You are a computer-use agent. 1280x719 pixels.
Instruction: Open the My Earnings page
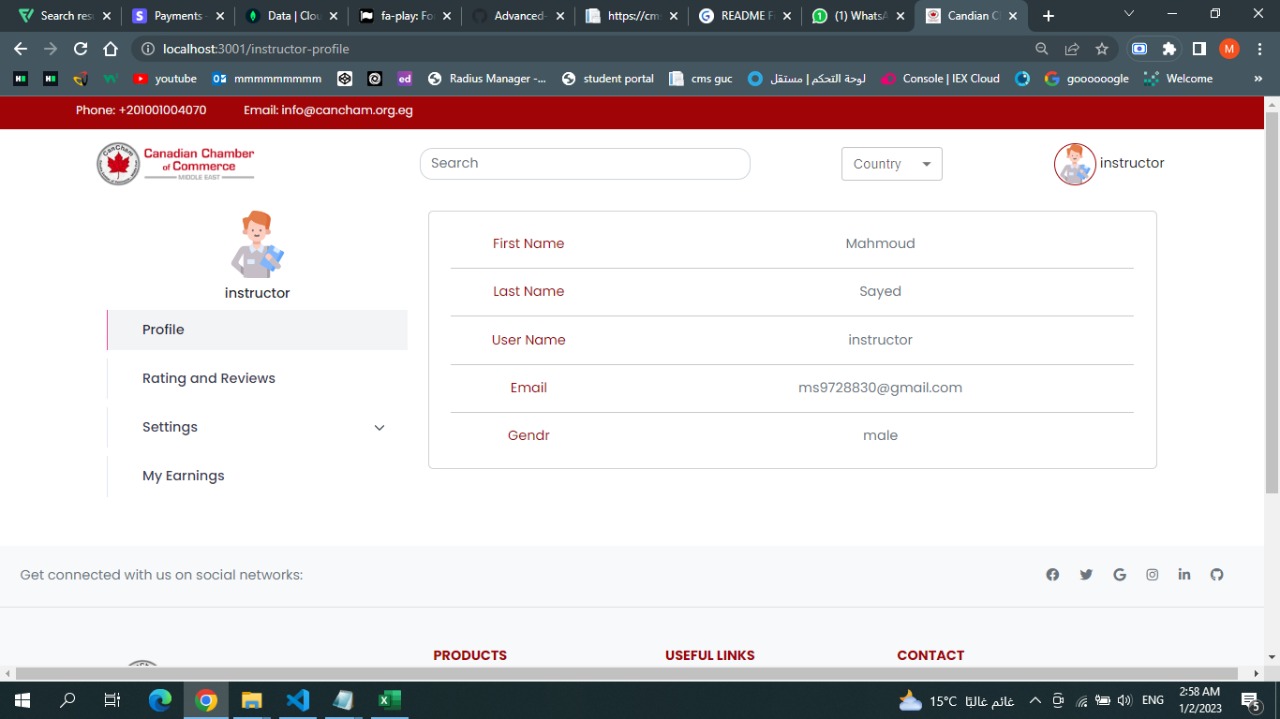click(x=183, y=475)
